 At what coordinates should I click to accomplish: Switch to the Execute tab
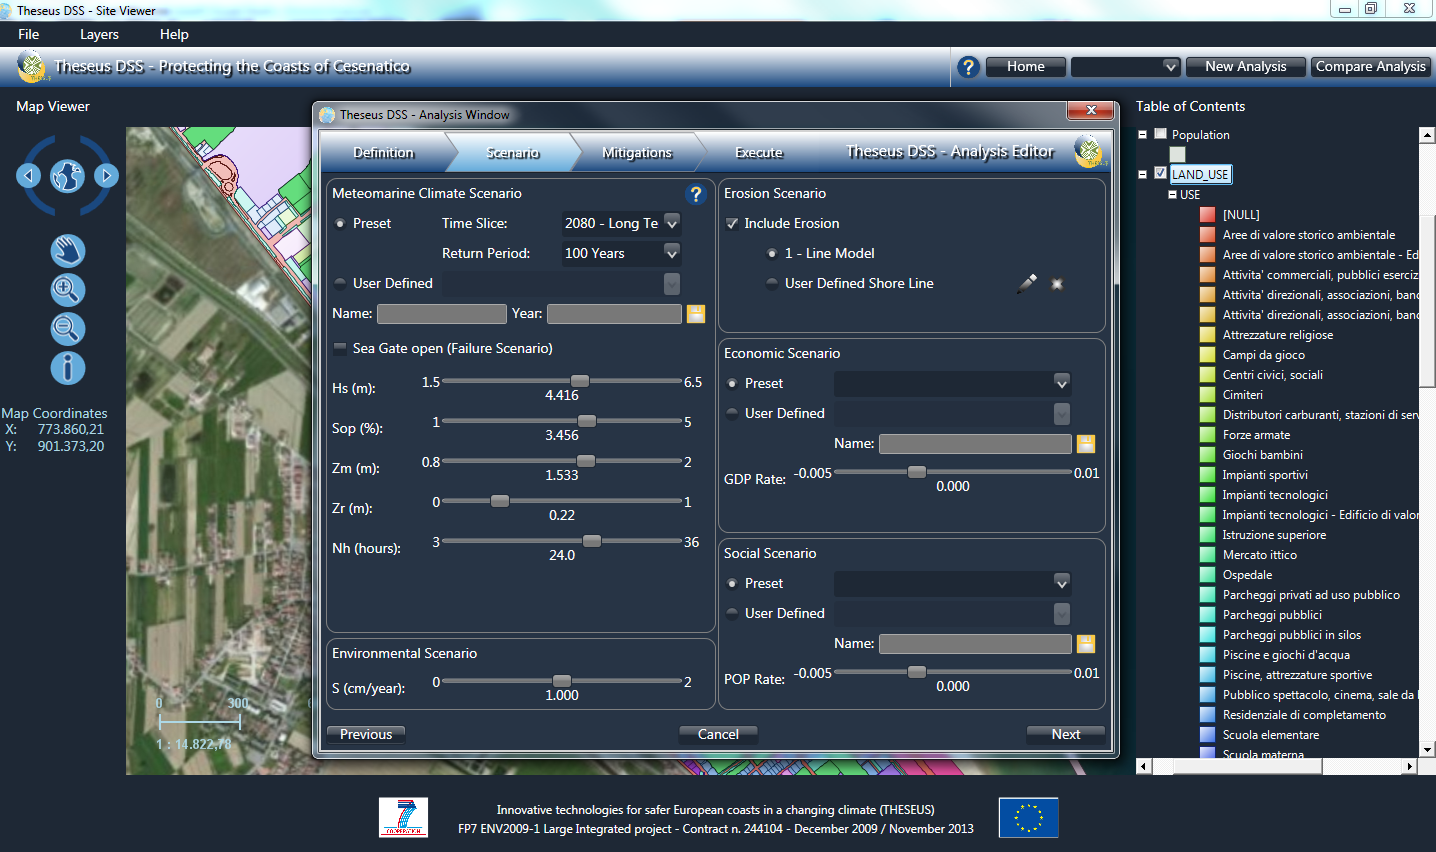tap(759, 152)
